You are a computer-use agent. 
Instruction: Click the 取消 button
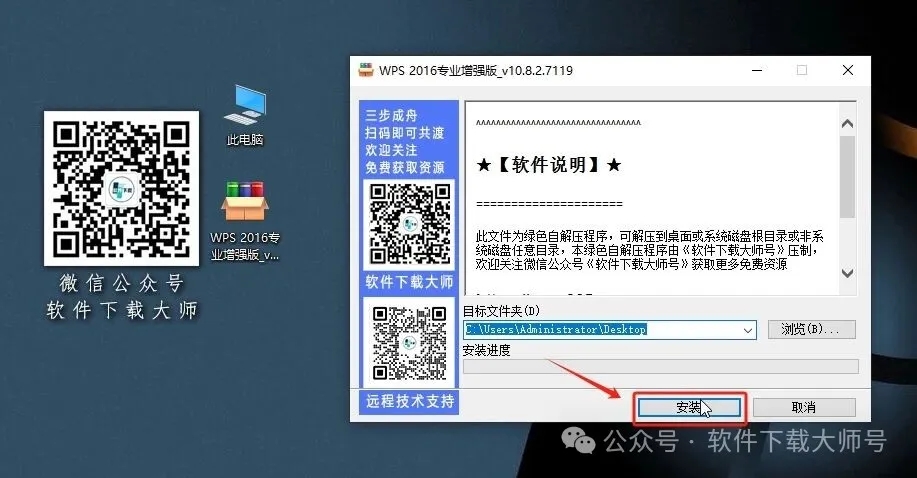(804, 407)
